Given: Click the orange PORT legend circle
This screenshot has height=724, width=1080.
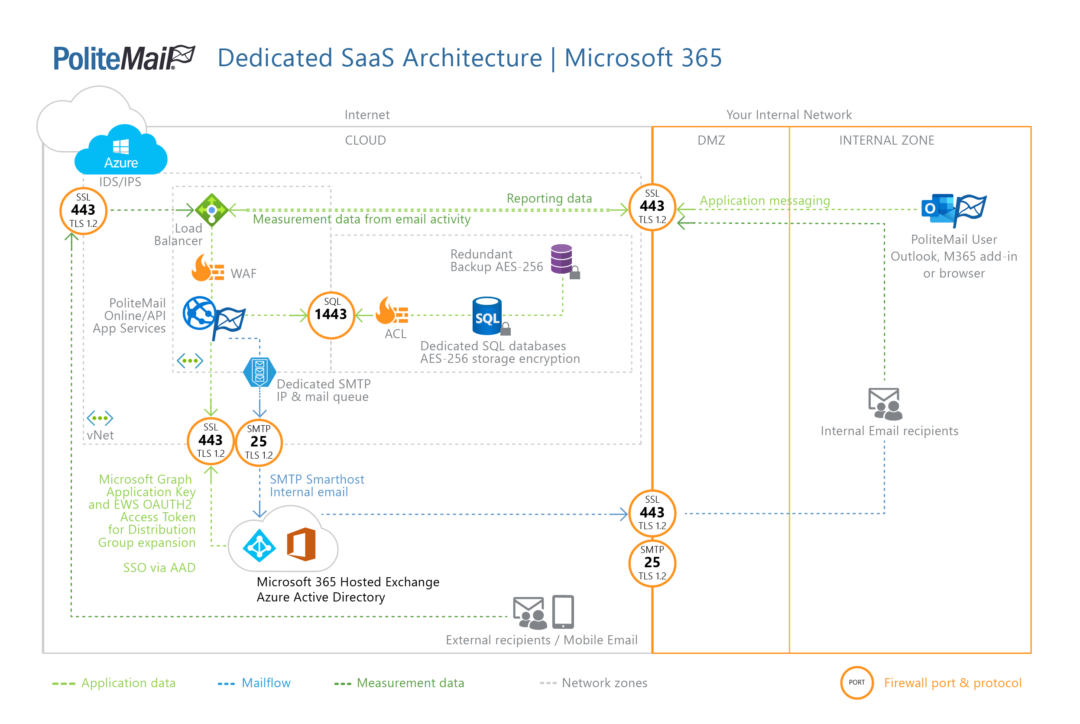Looking at the screenshot, I should pos(857,683).
